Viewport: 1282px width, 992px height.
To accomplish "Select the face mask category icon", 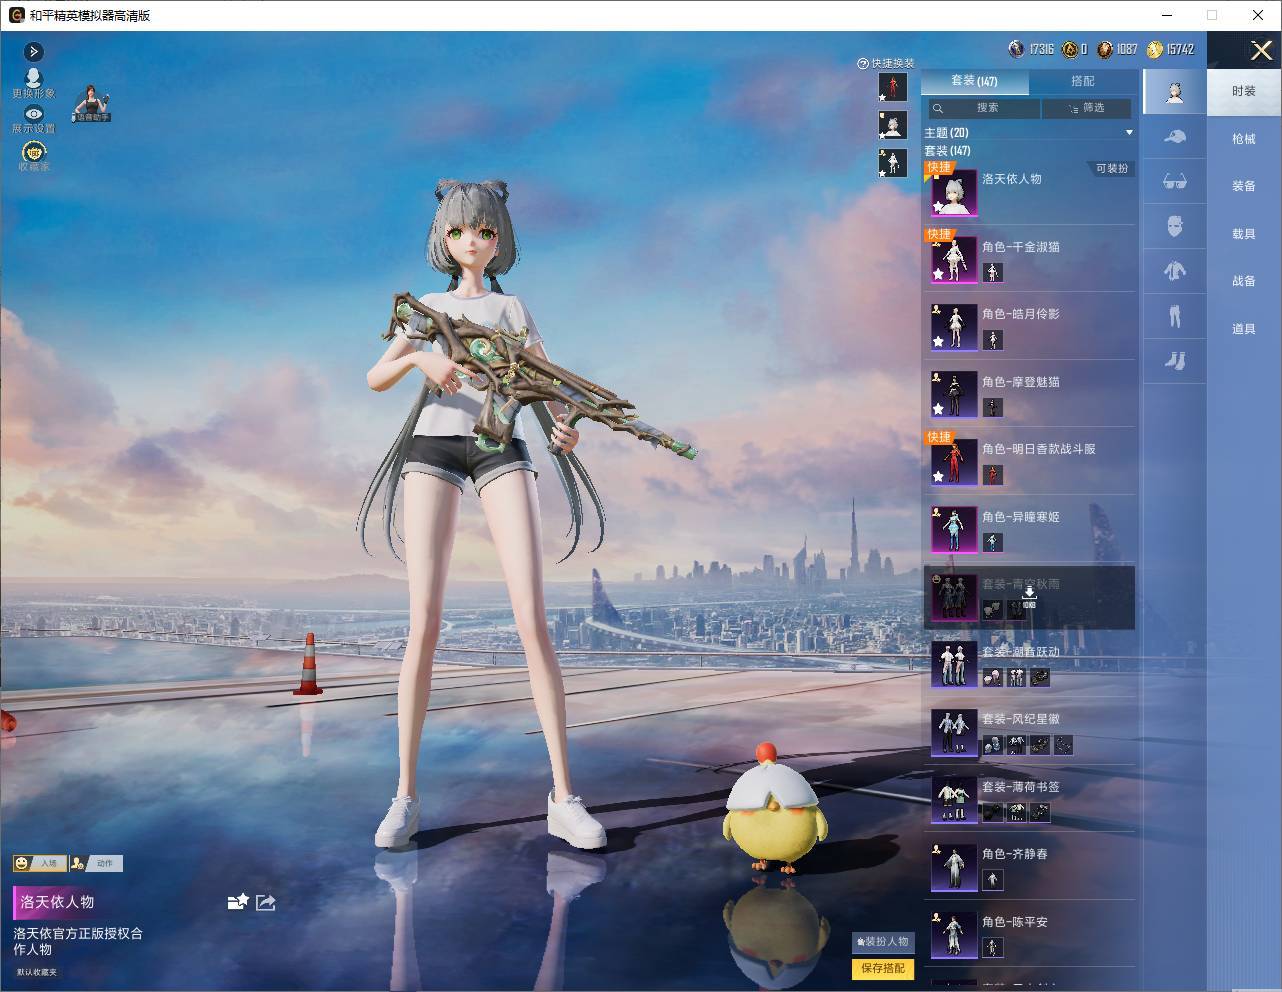I will point(1175,226).
